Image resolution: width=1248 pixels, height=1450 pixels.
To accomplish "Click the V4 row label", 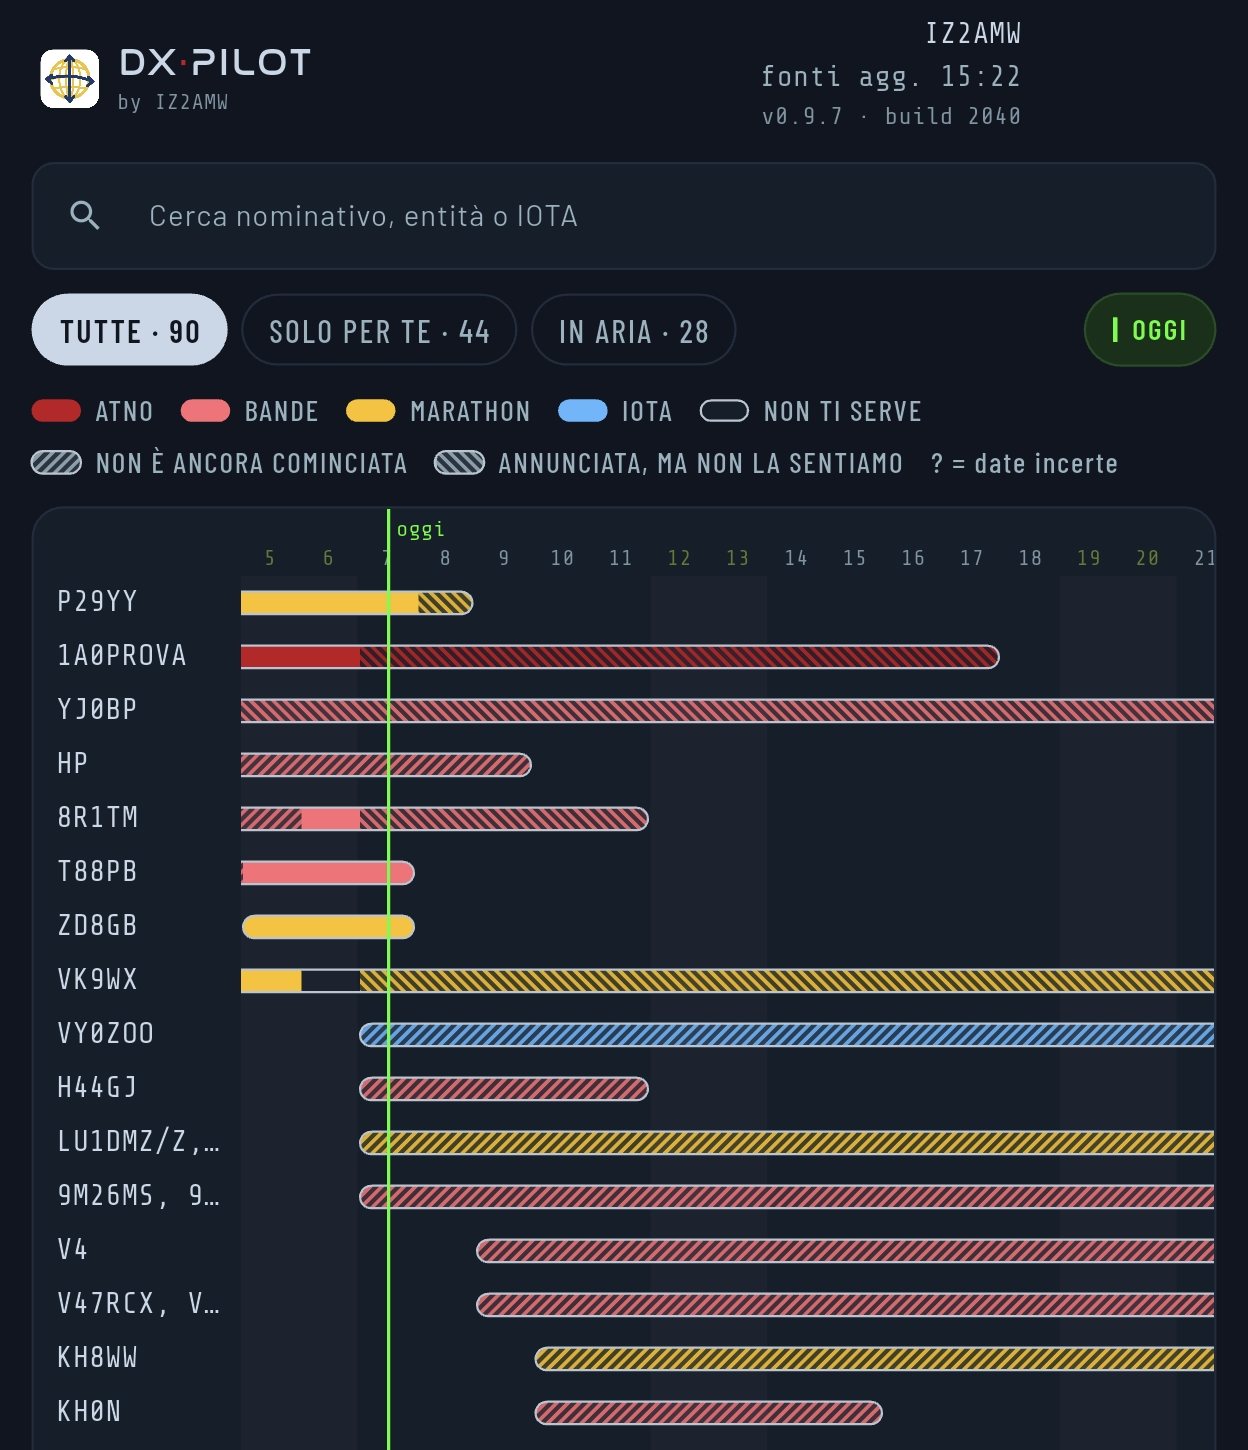I will 73,1250.
